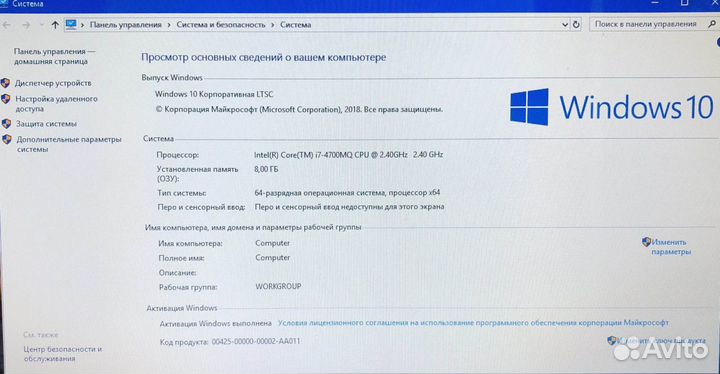Select 'Windows 10 Корпоративная LTSC' text
The image size is (720, 374).
[x=214, y=94]
